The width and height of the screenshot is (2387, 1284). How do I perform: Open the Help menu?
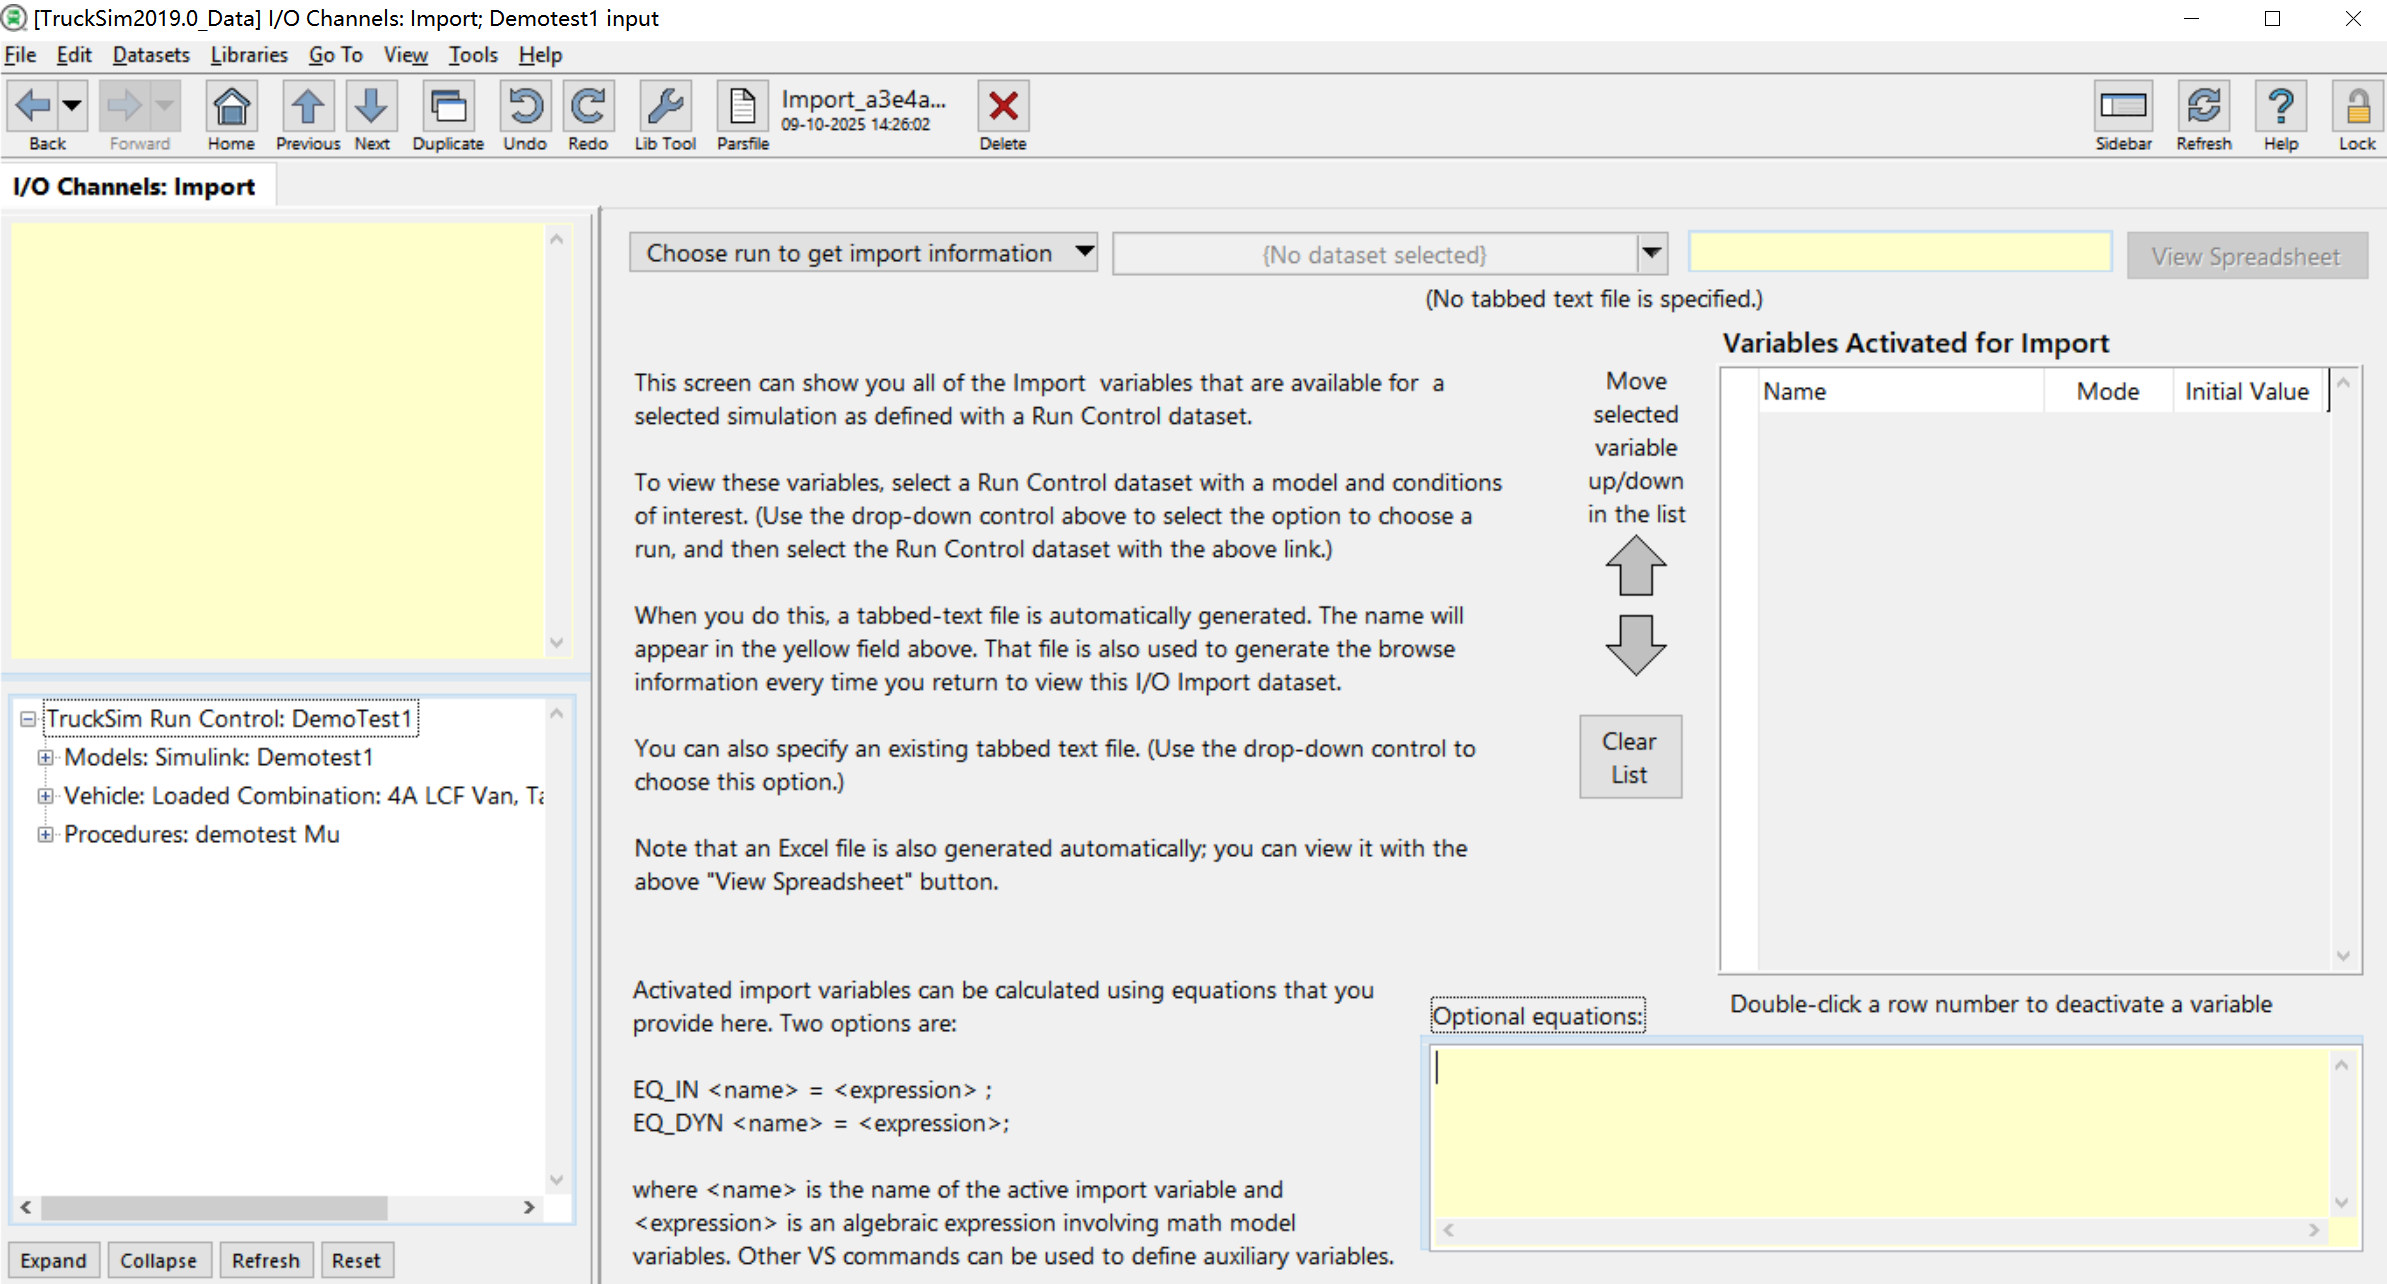540,55
